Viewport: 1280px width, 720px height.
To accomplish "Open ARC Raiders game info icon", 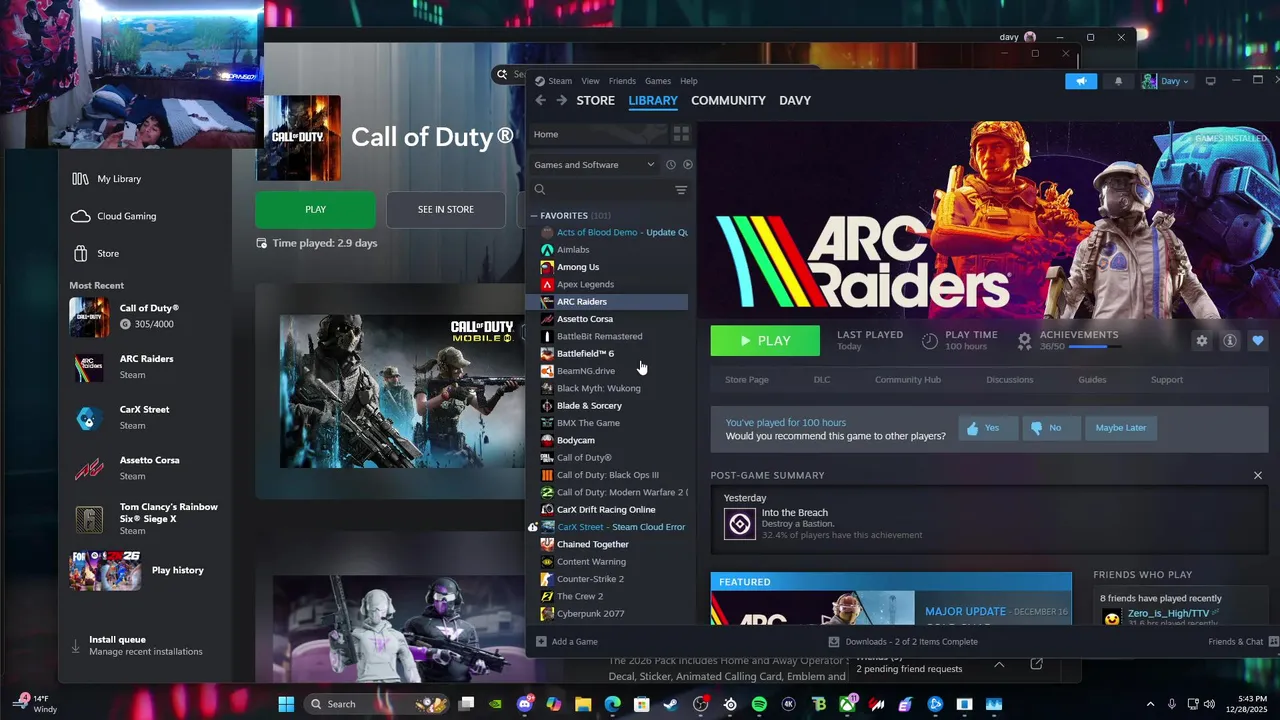I will click(1230, 341).
